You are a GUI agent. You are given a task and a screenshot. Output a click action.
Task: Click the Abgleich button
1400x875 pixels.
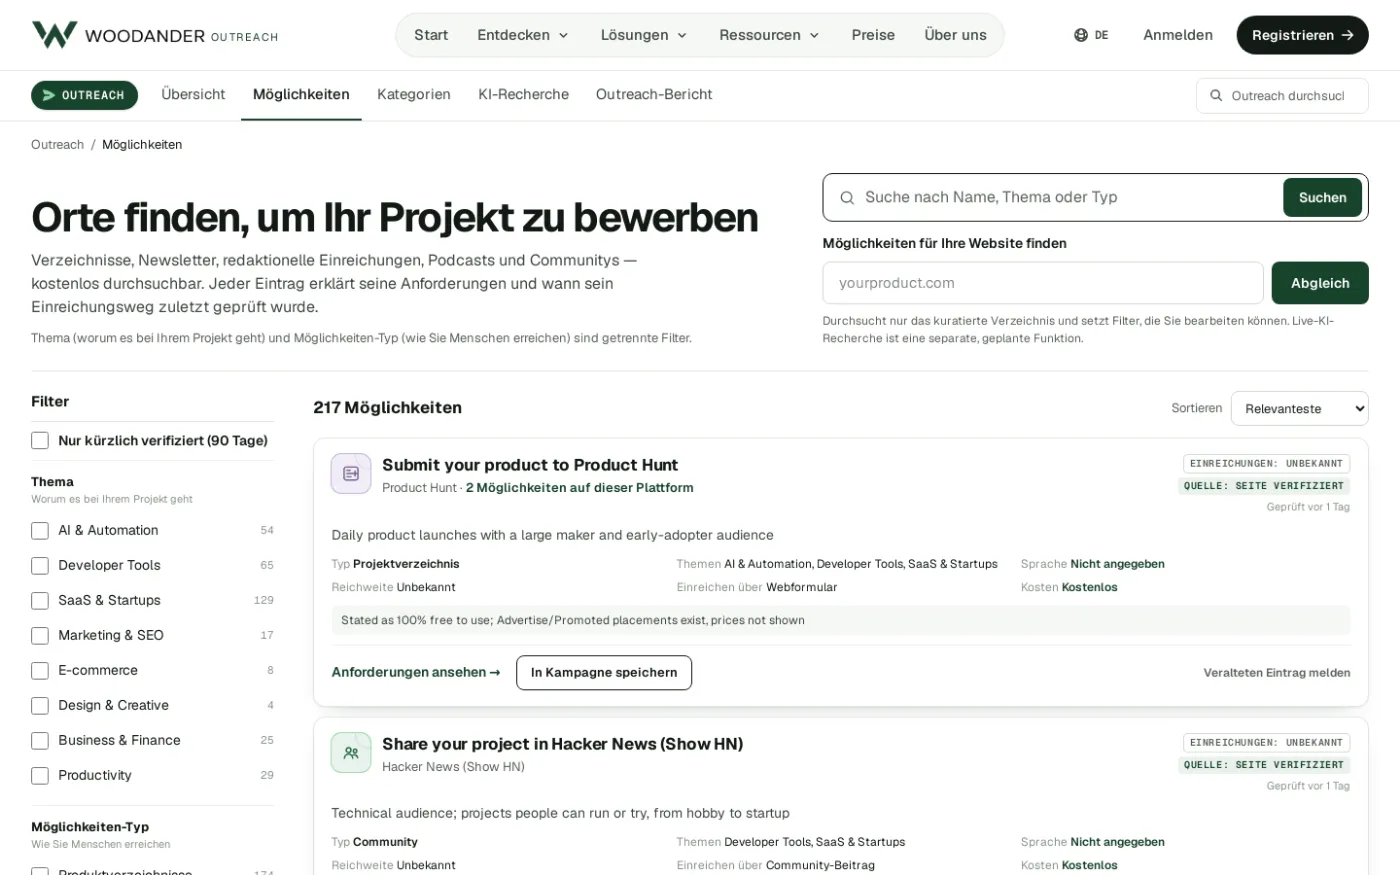(1320, 283)
